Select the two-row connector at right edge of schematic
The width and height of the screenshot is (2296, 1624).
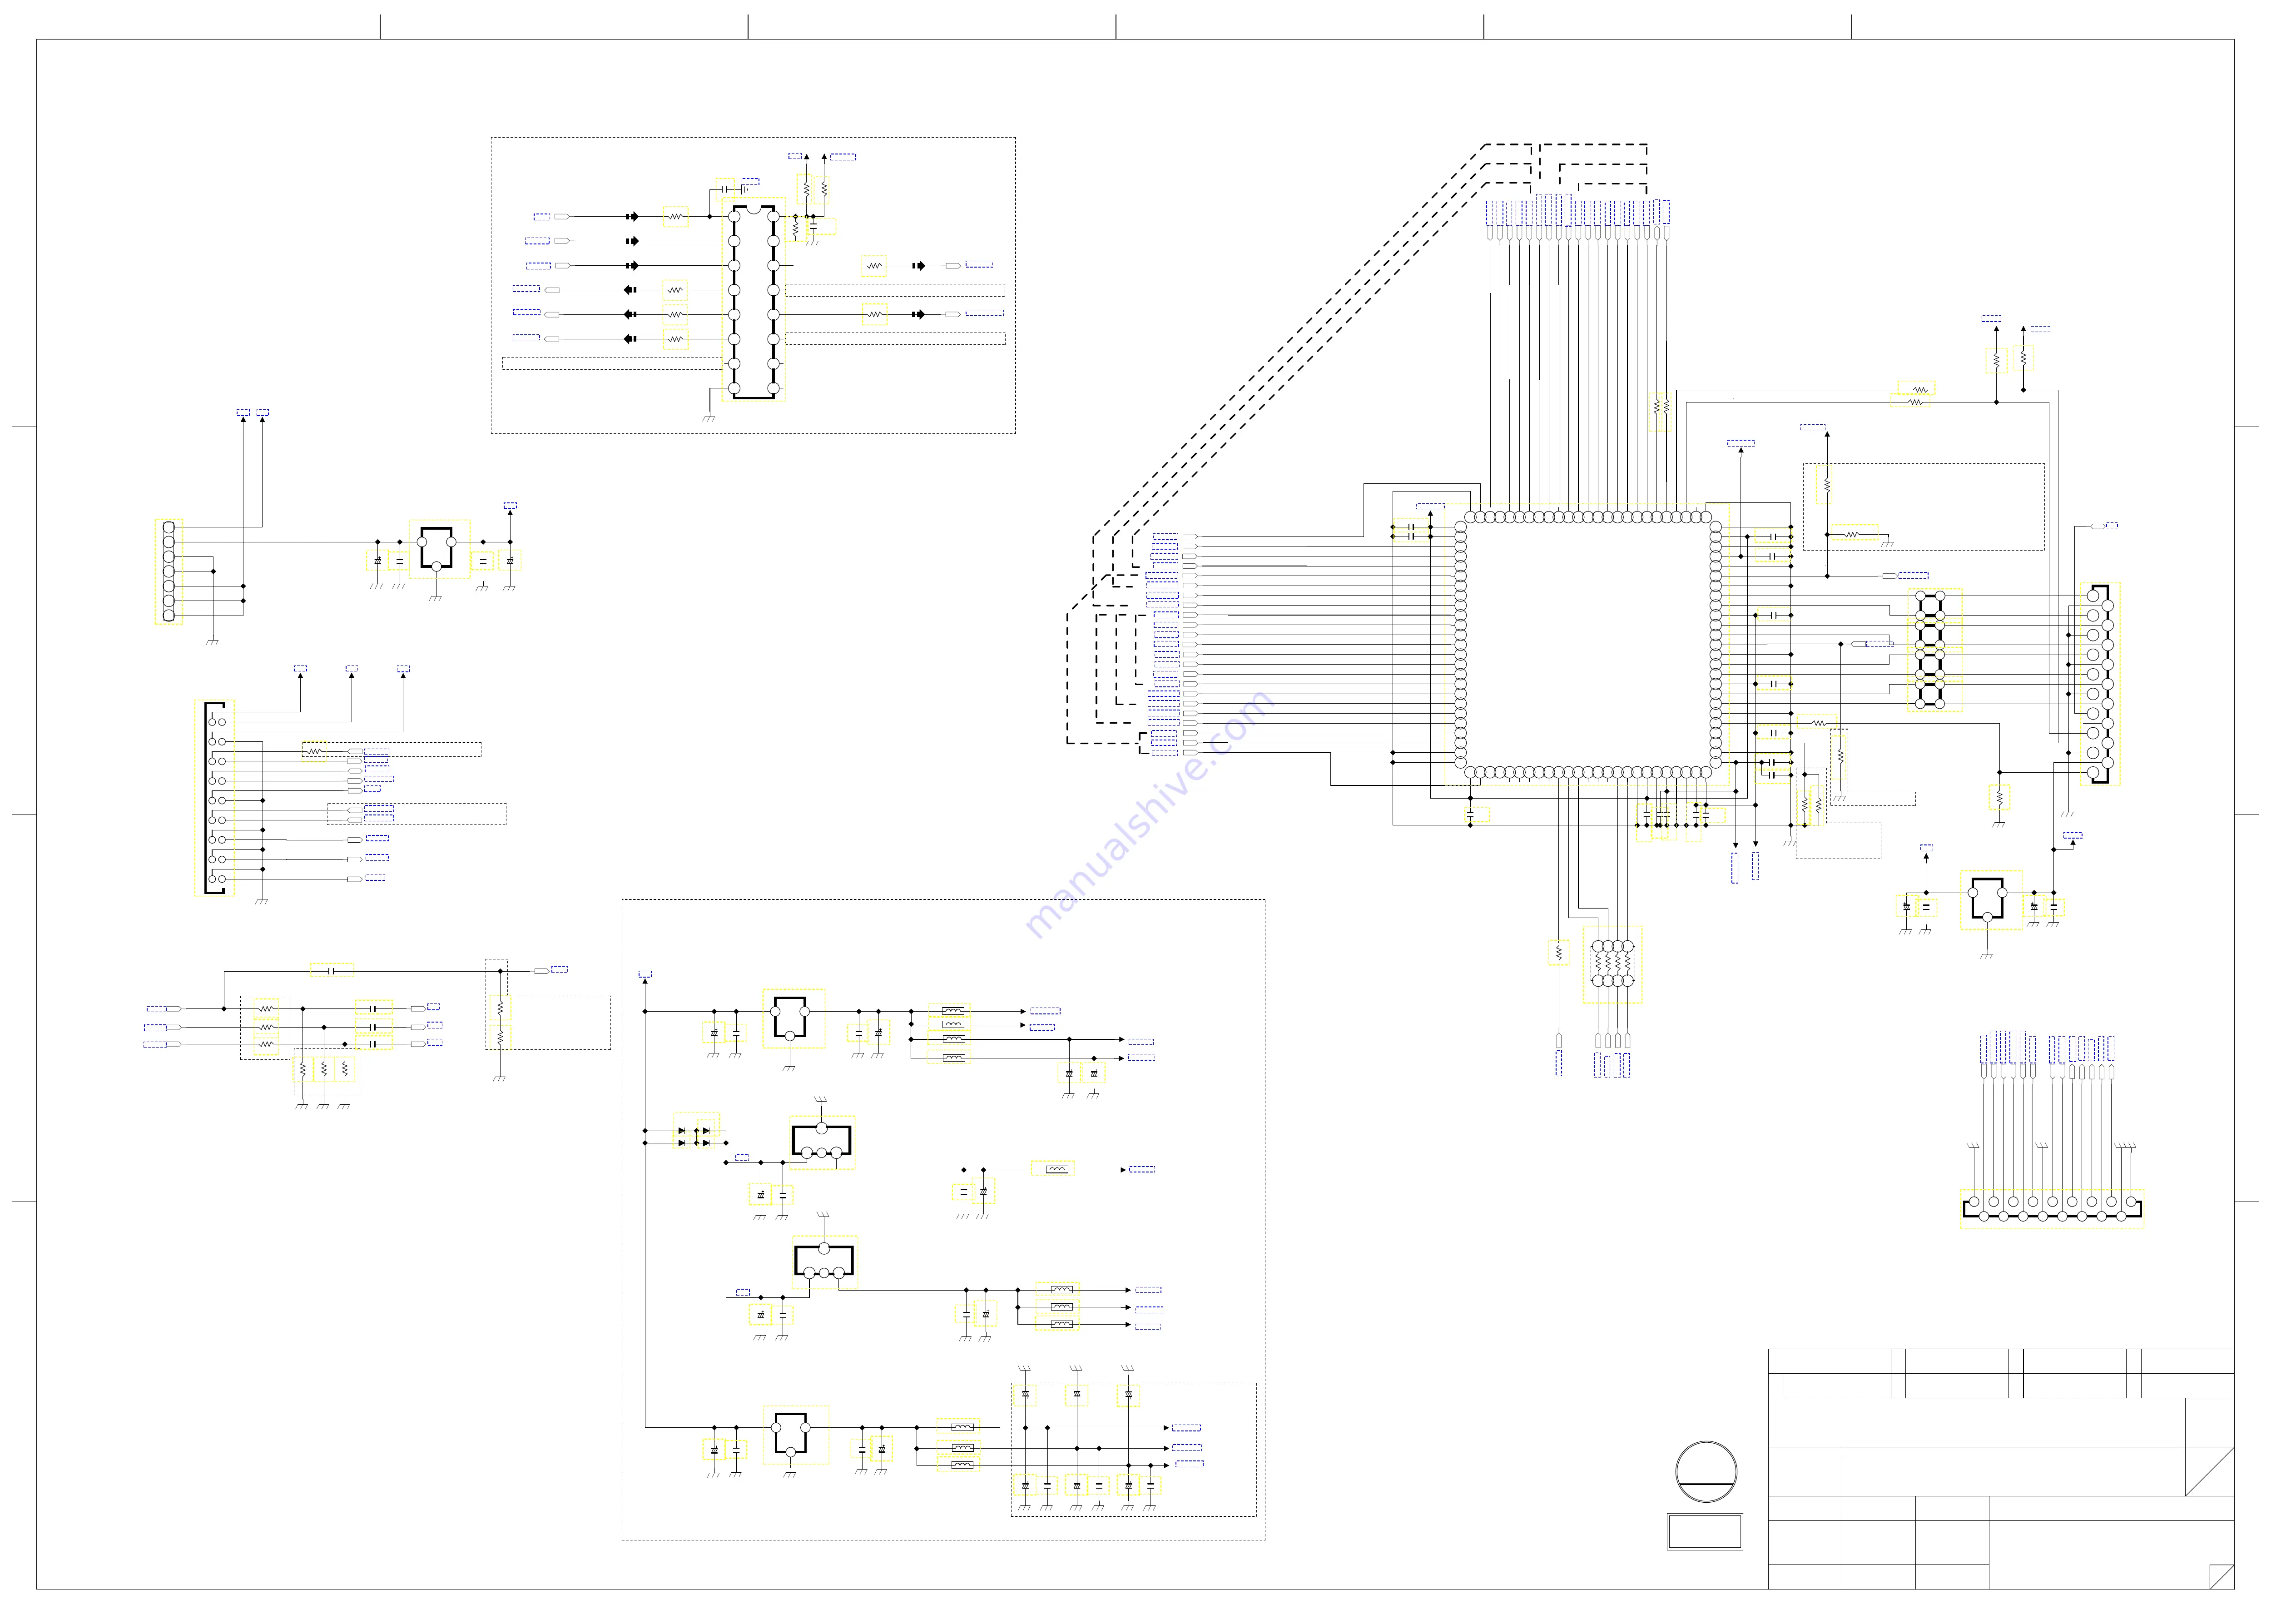click(x=2099, y=684)
